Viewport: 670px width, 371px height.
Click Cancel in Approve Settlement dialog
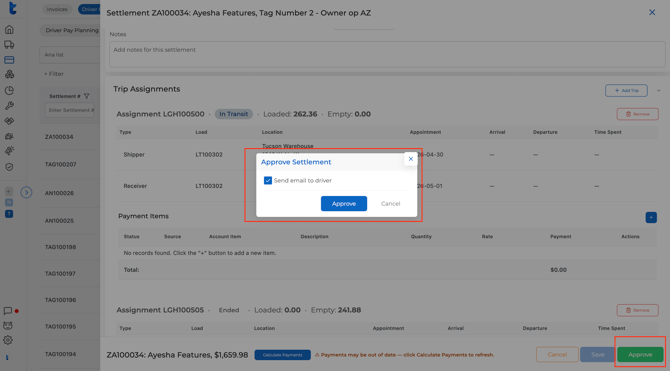[x=391, y=203]
